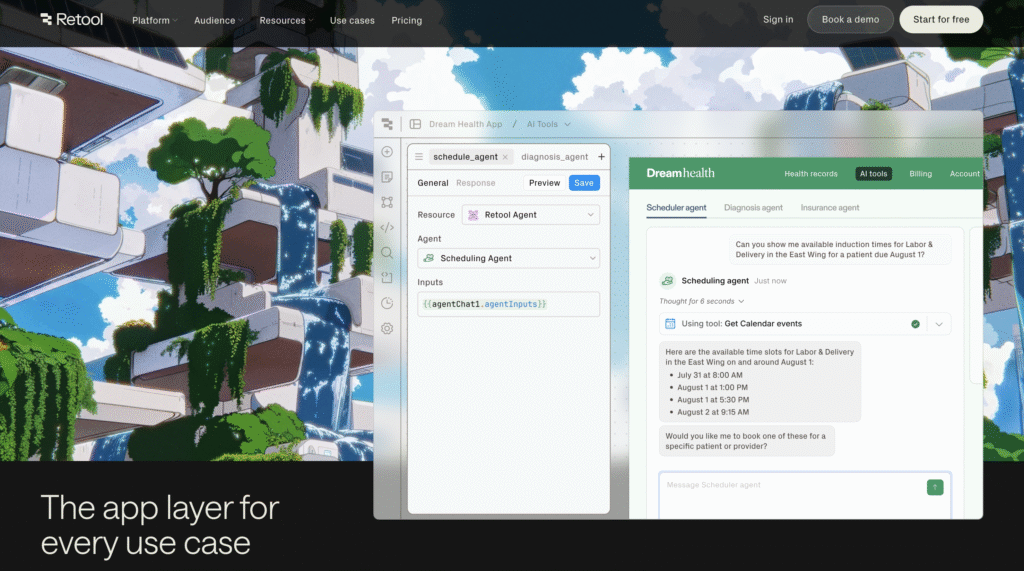The width and height of the screenshot is (1024, 571).
Task: Close the schedule_agent tab
Action: pyautogui.click(x=505, y=157)
